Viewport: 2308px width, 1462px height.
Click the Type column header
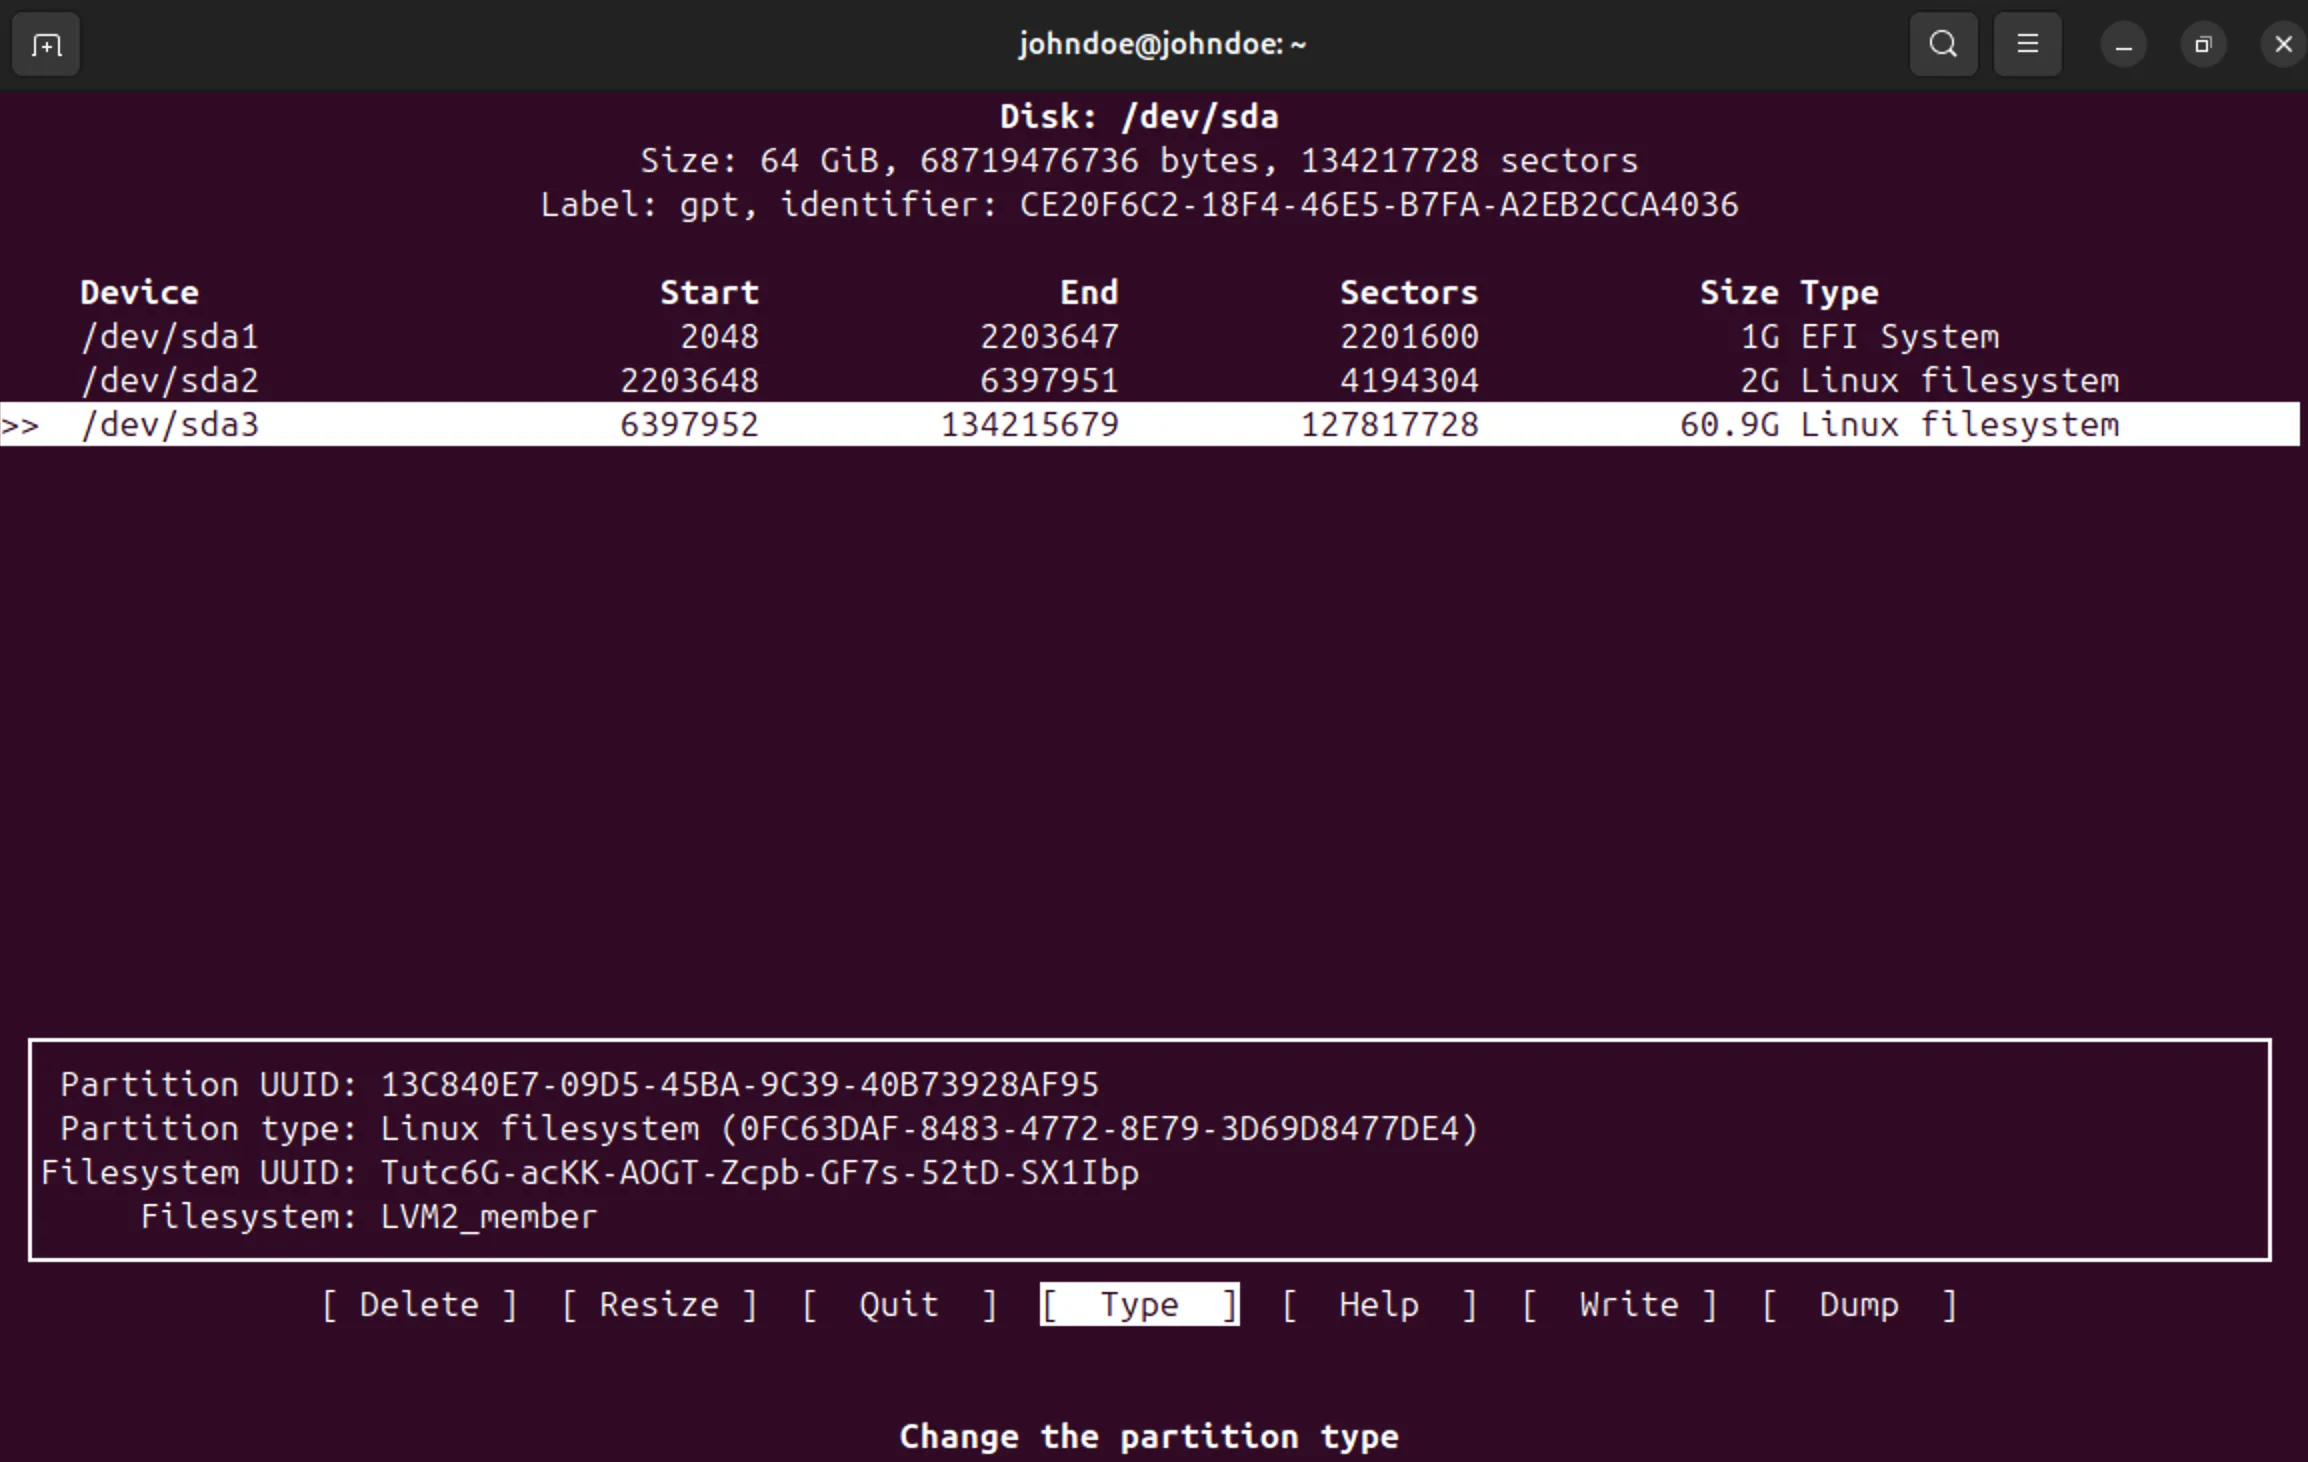click(x=1839, y=293)
